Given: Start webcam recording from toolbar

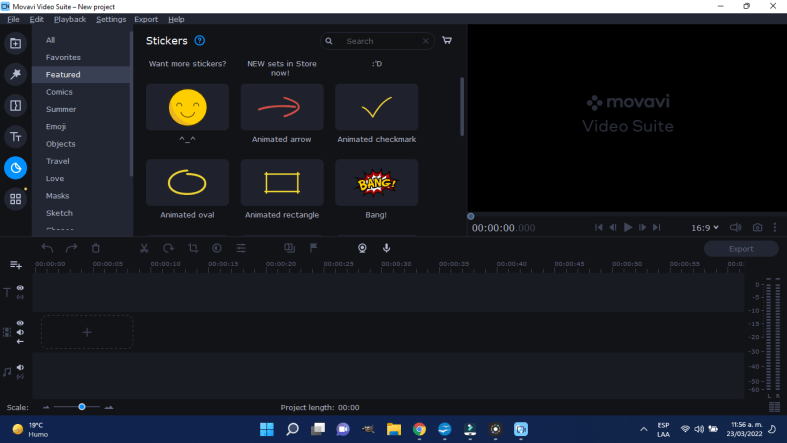Looking at the screenshot, I should [x=362, y=248].
